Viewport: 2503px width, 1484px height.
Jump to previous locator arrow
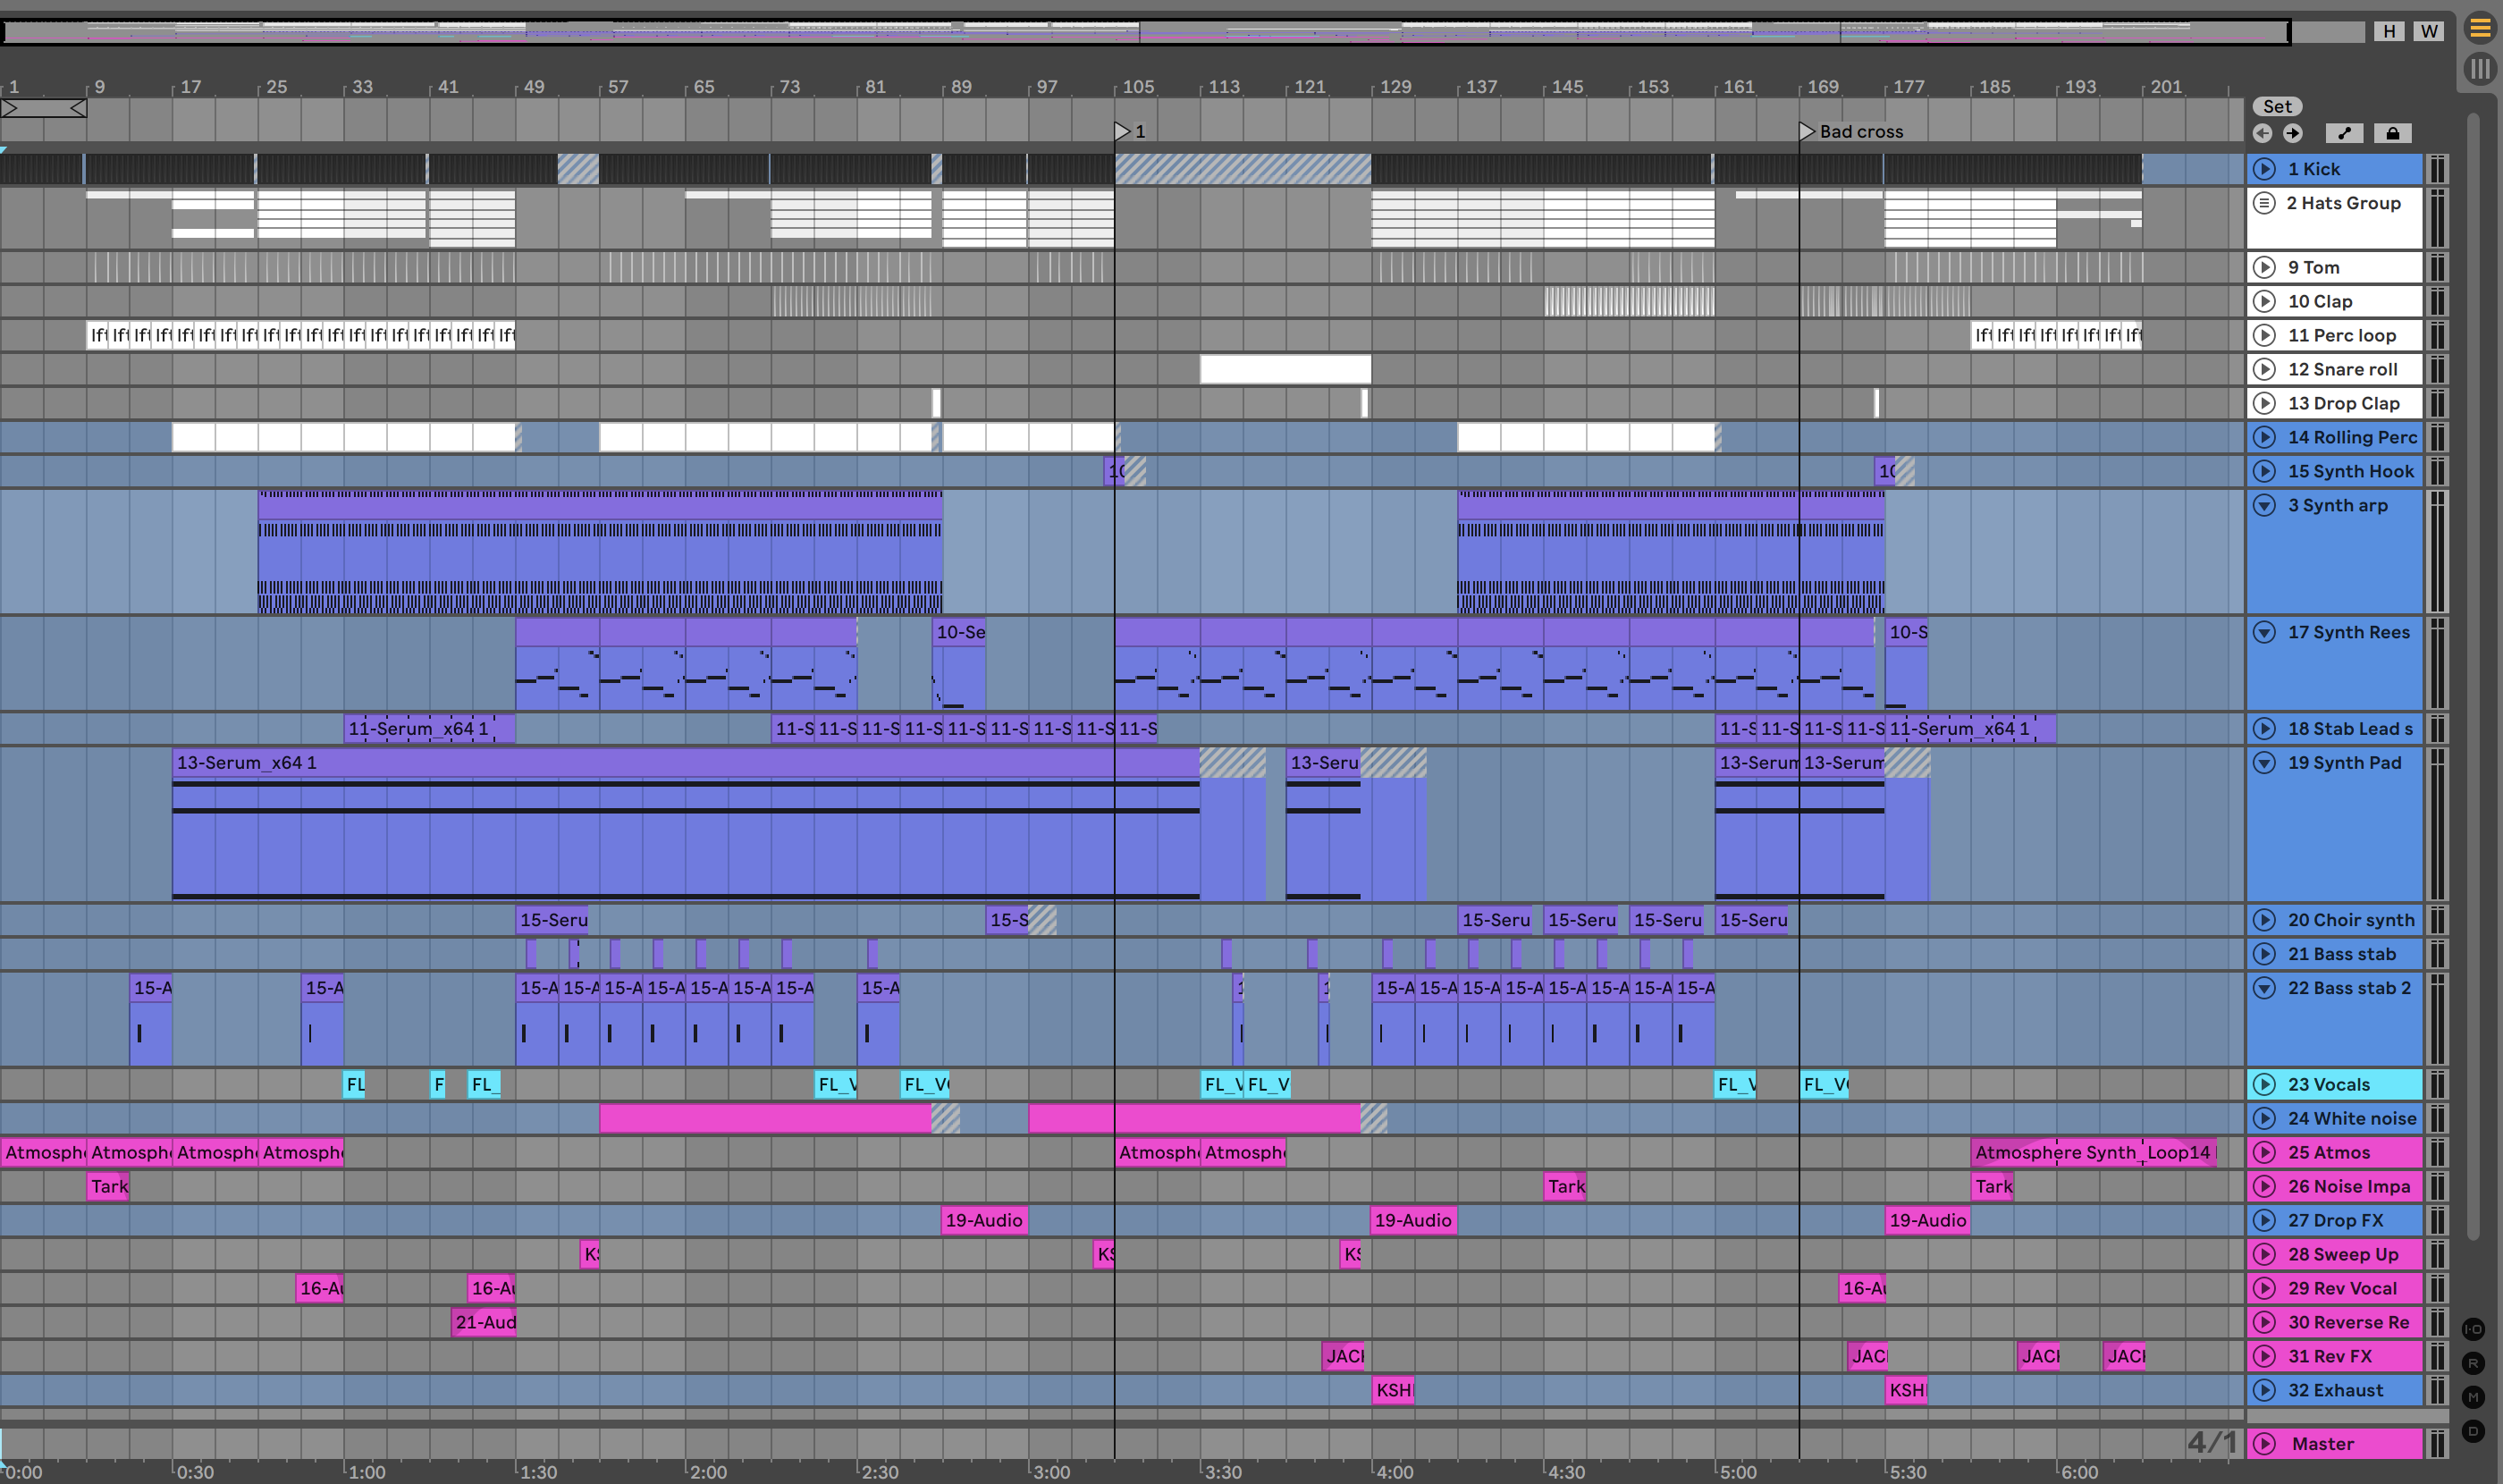(2263, 133)
